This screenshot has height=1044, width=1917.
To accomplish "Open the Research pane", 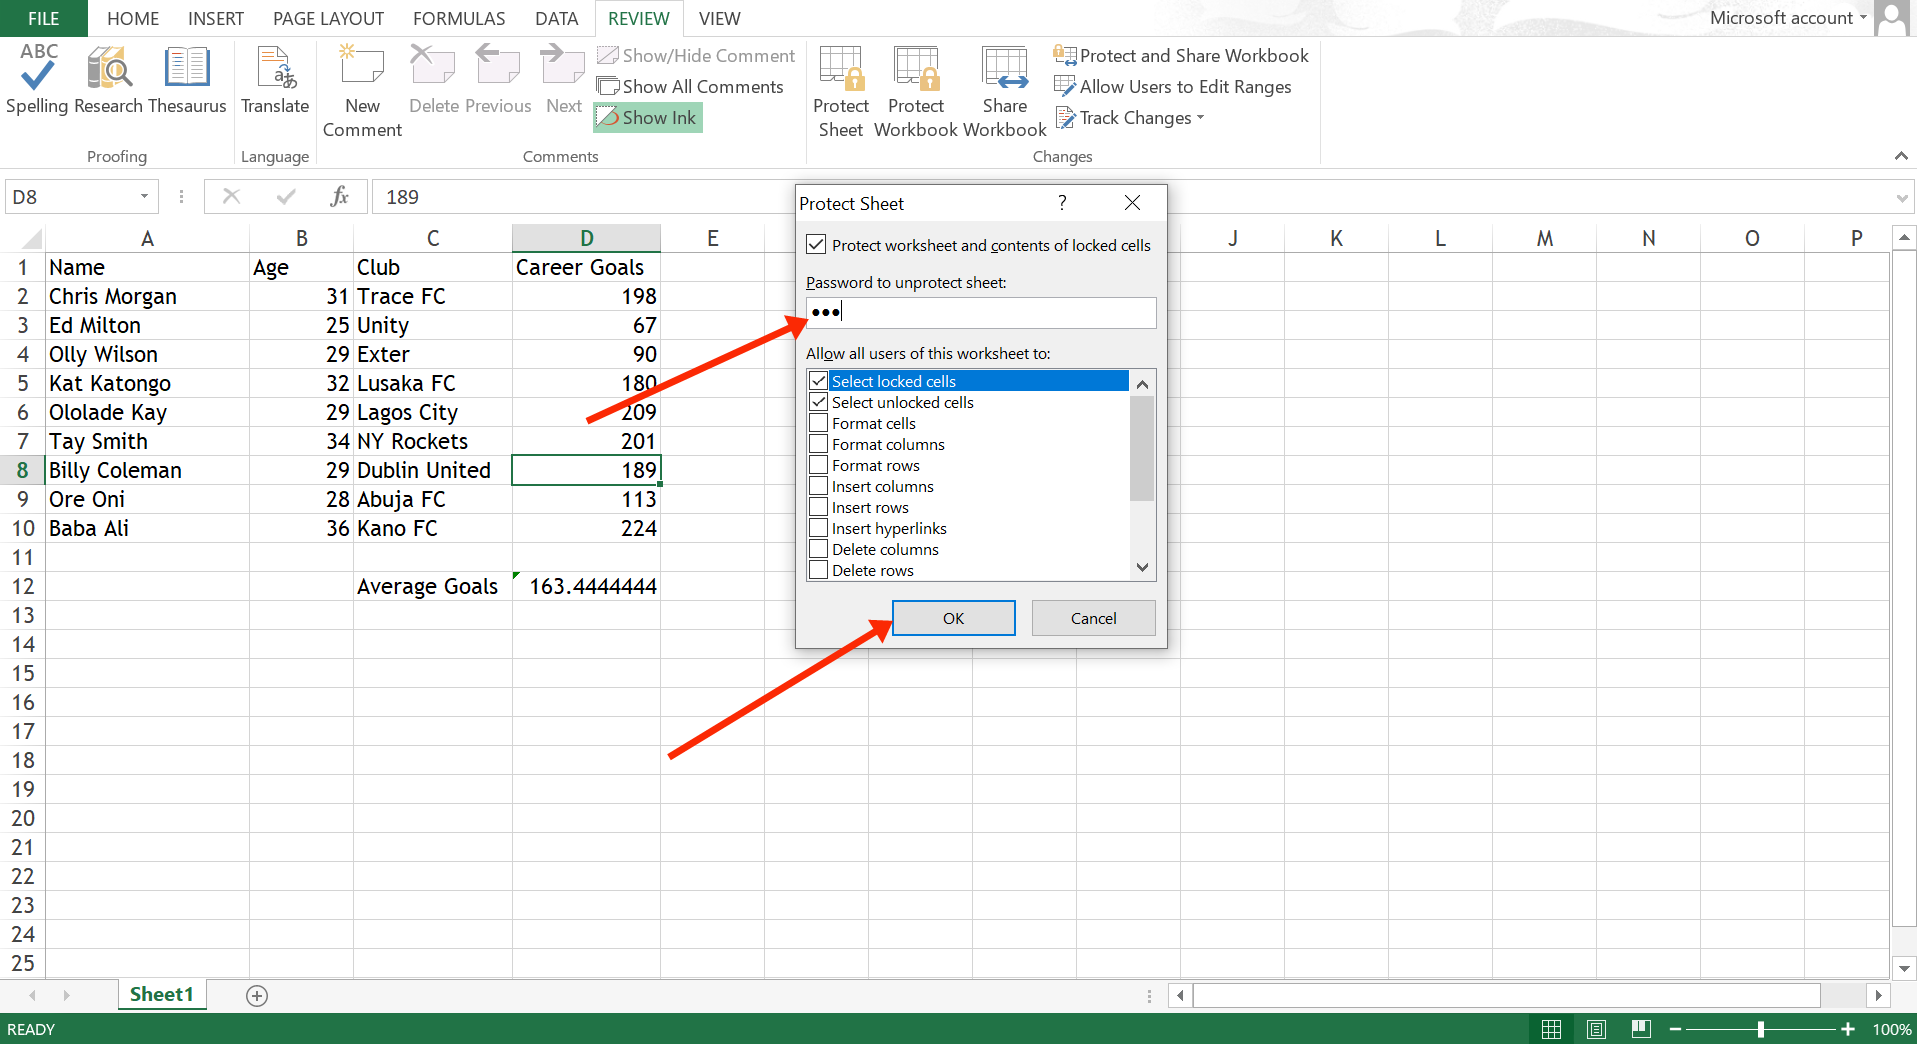I will (108, 80).
